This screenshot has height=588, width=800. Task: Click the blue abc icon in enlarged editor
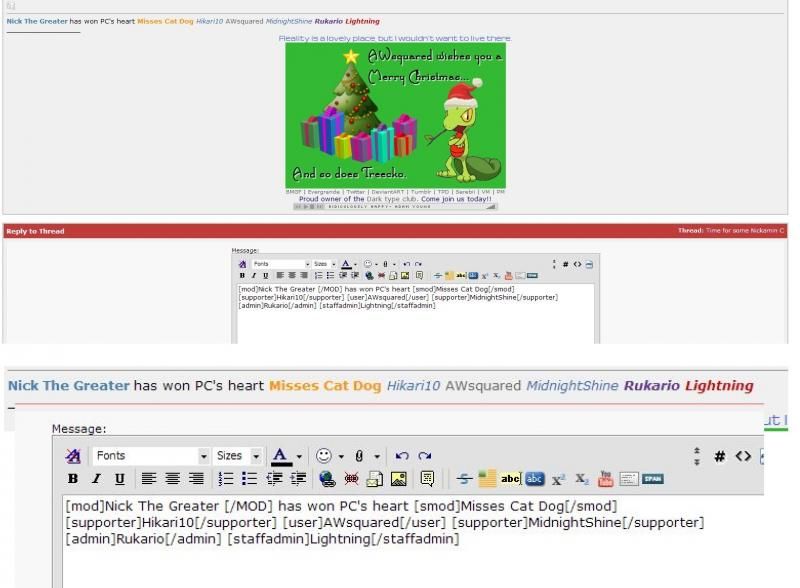535,479
